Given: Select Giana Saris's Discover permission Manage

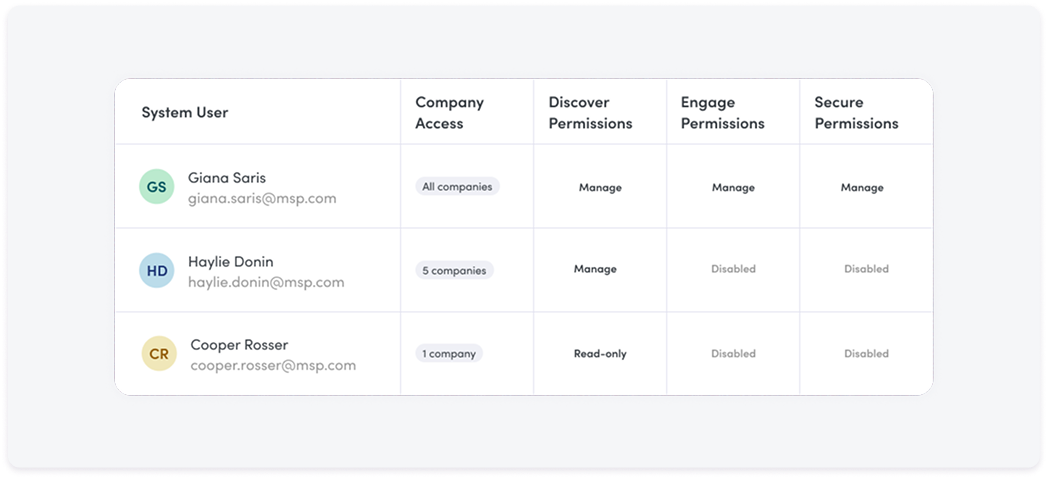Looking at the screenshot, I should pos(600,187).
